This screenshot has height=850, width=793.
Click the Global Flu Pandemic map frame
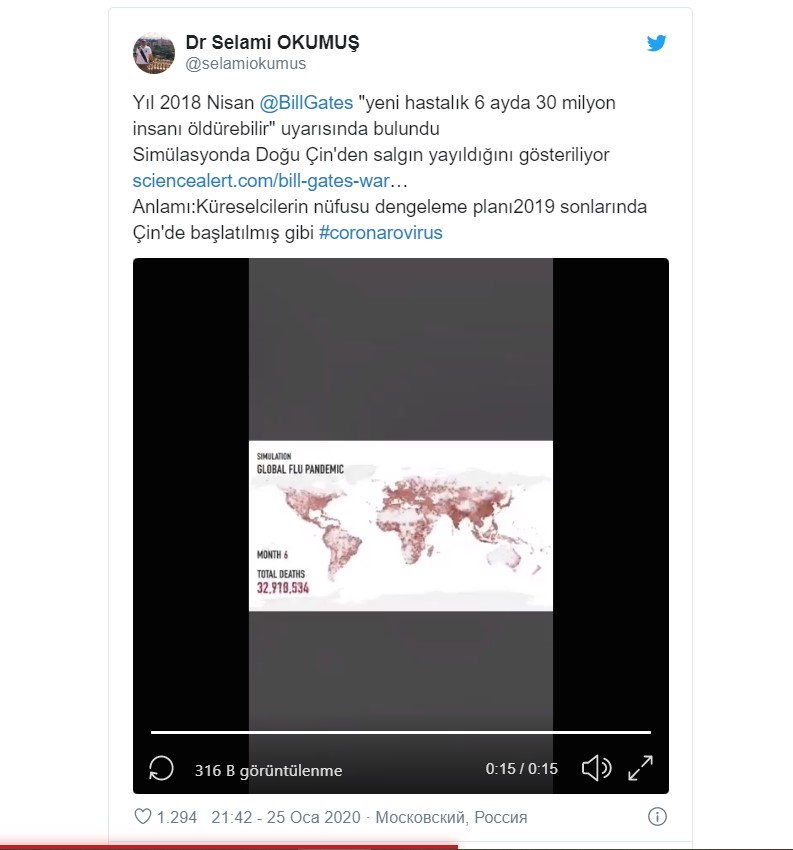click(401, 526)
